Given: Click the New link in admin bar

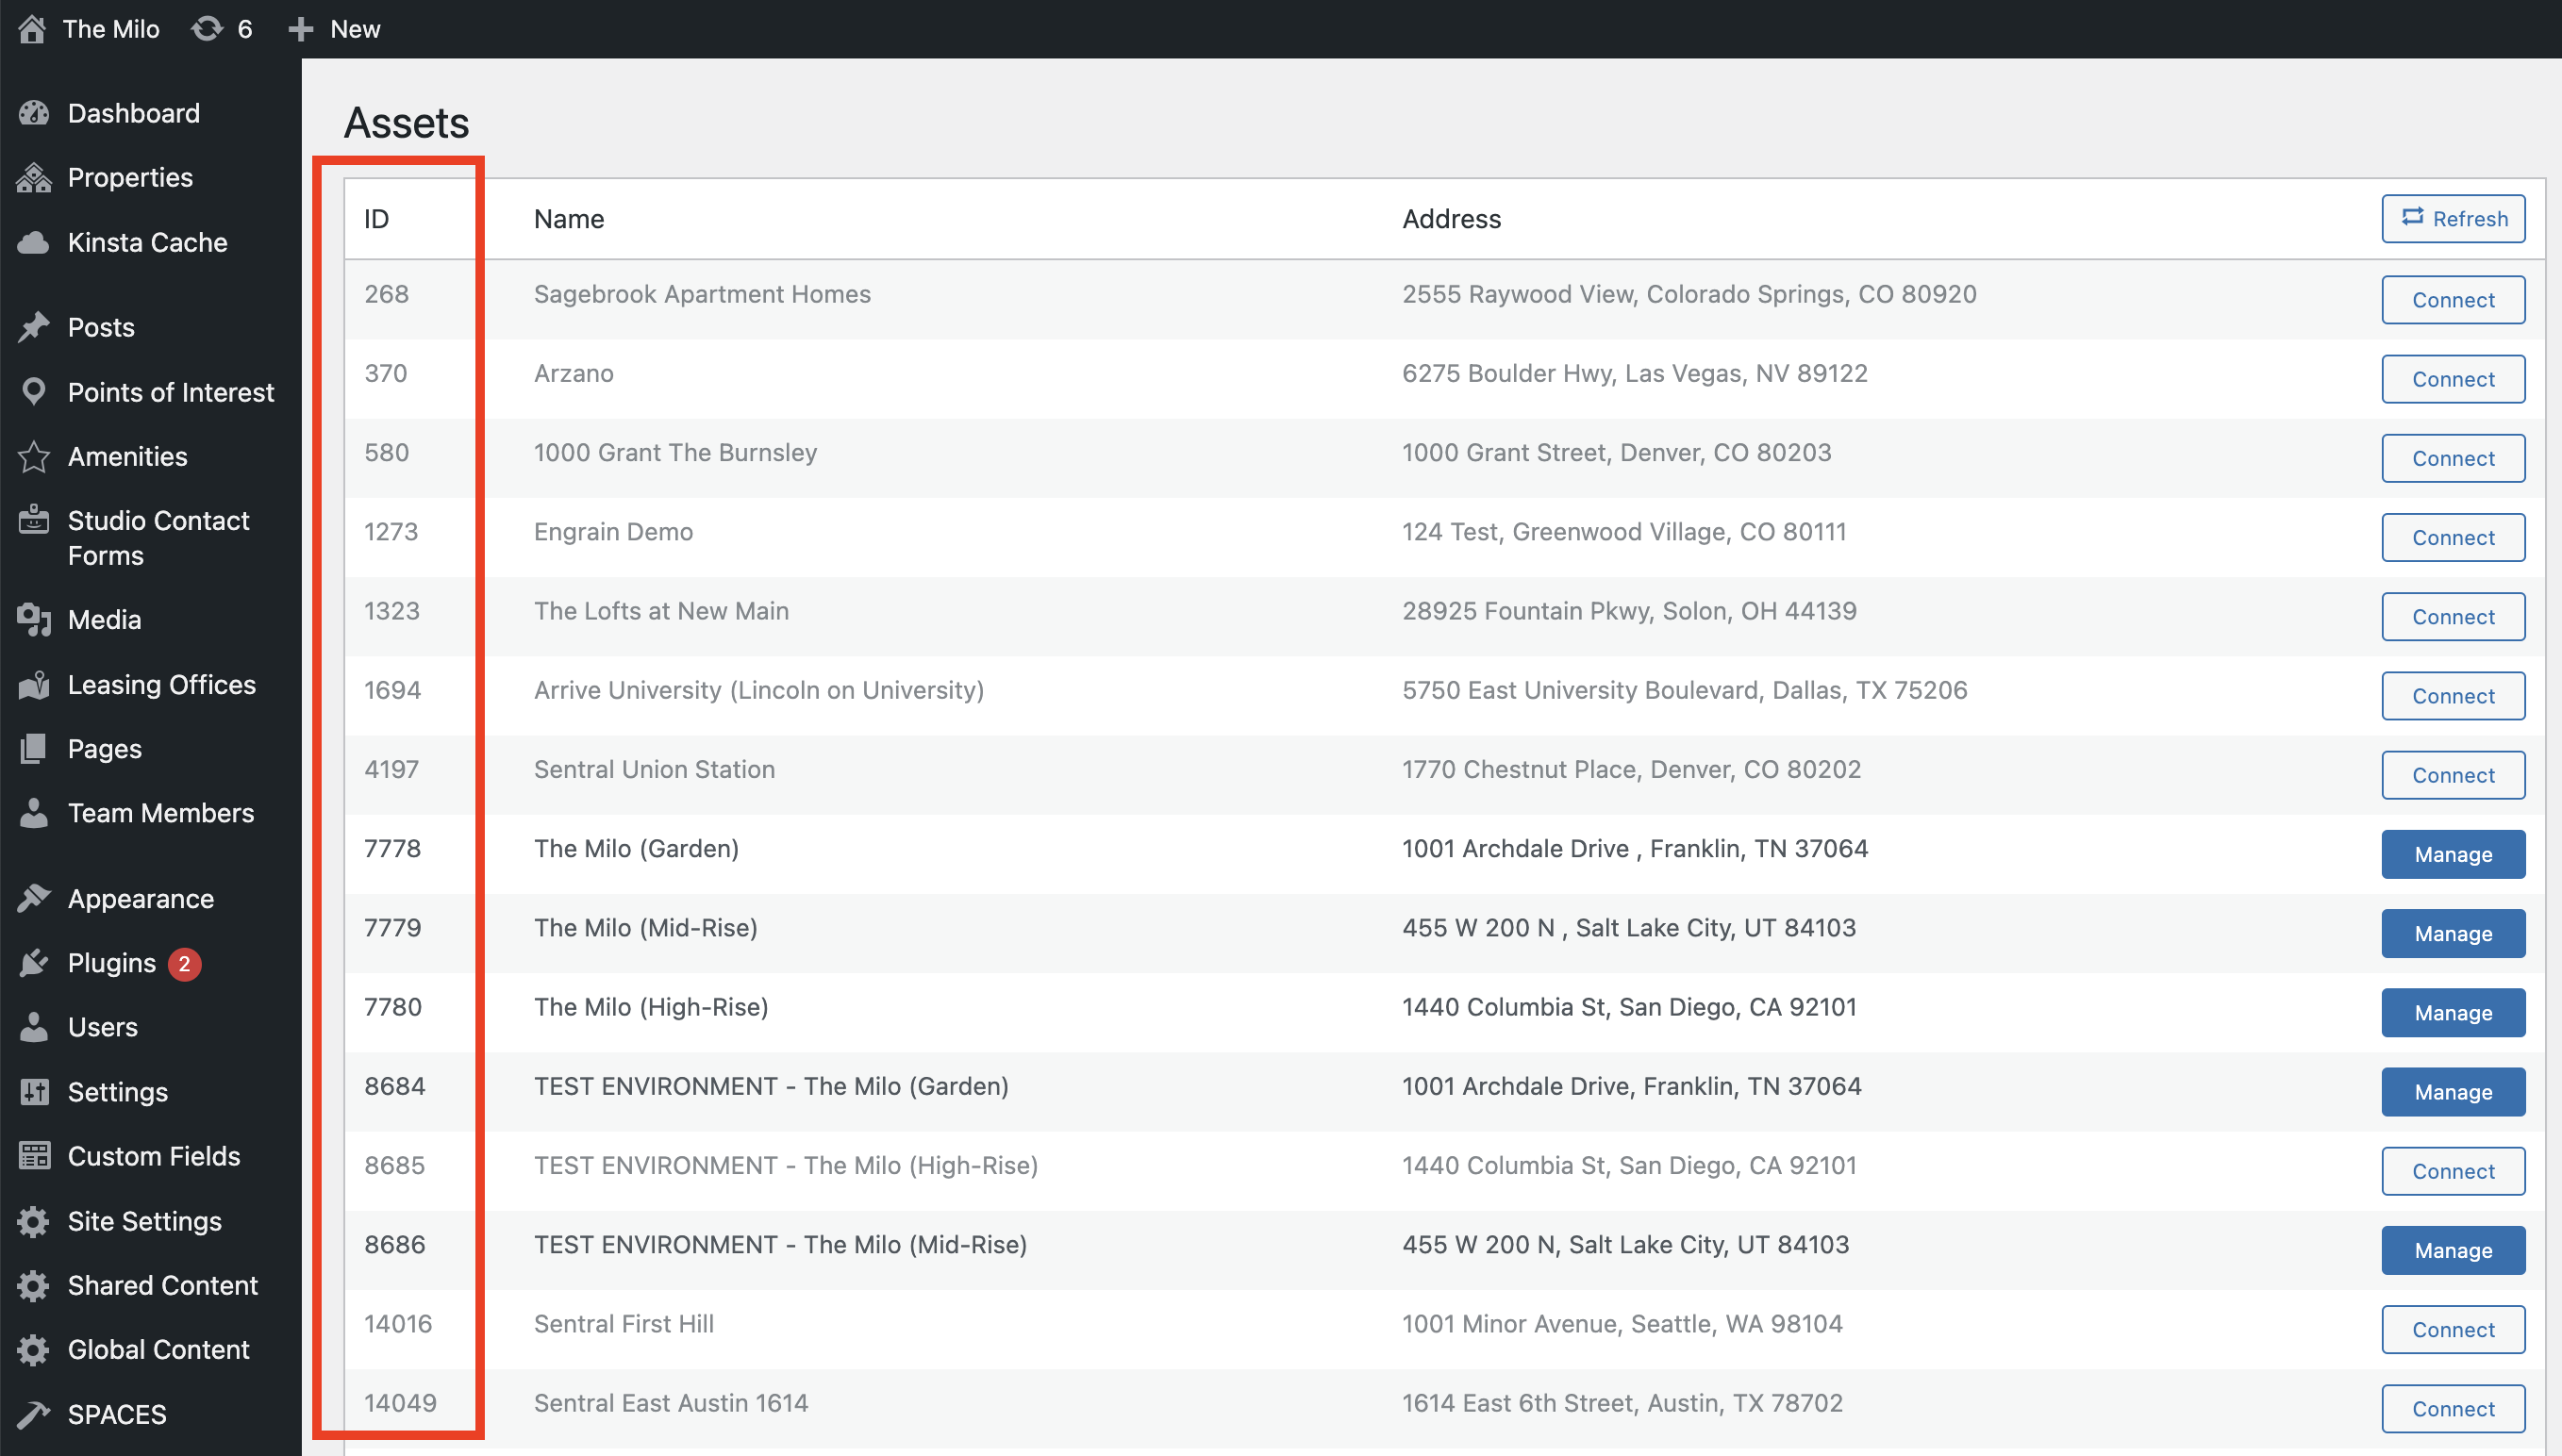Looking at the screenshot, I should (x=355, y=29).
